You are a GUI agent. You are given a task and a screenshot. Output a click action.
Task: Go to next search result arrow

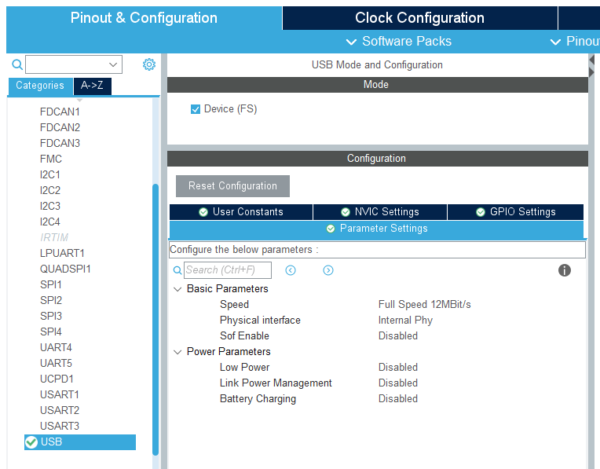(328, 270)
